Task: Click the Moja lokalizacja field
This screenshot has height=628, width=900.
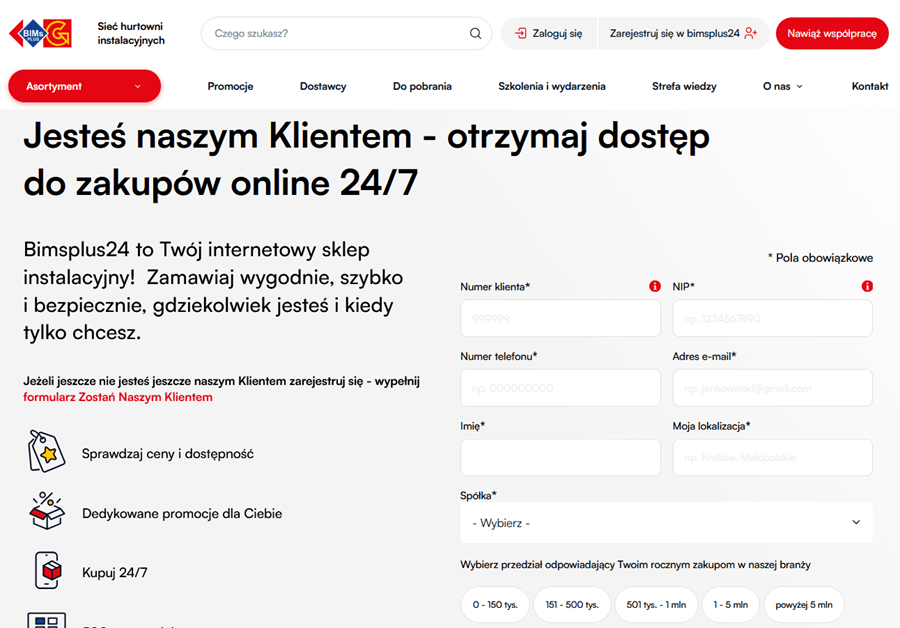Action: (x=773, y=458)
